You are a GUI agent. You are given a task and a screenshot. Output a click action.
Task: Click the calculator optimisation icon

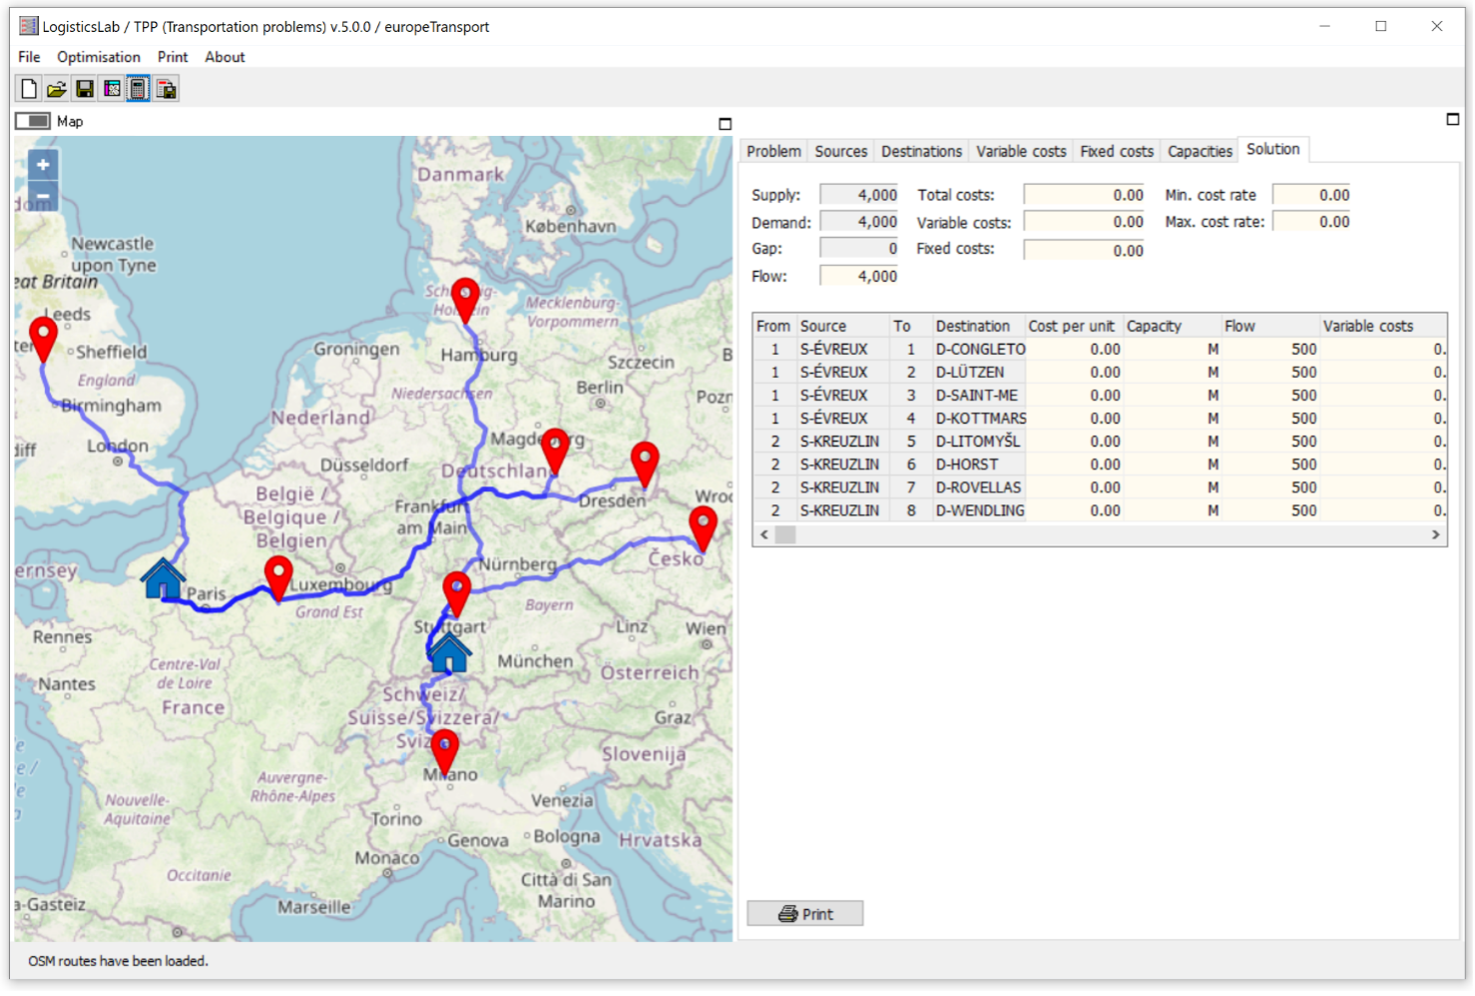pyautogui.click(x=138, y=89)
